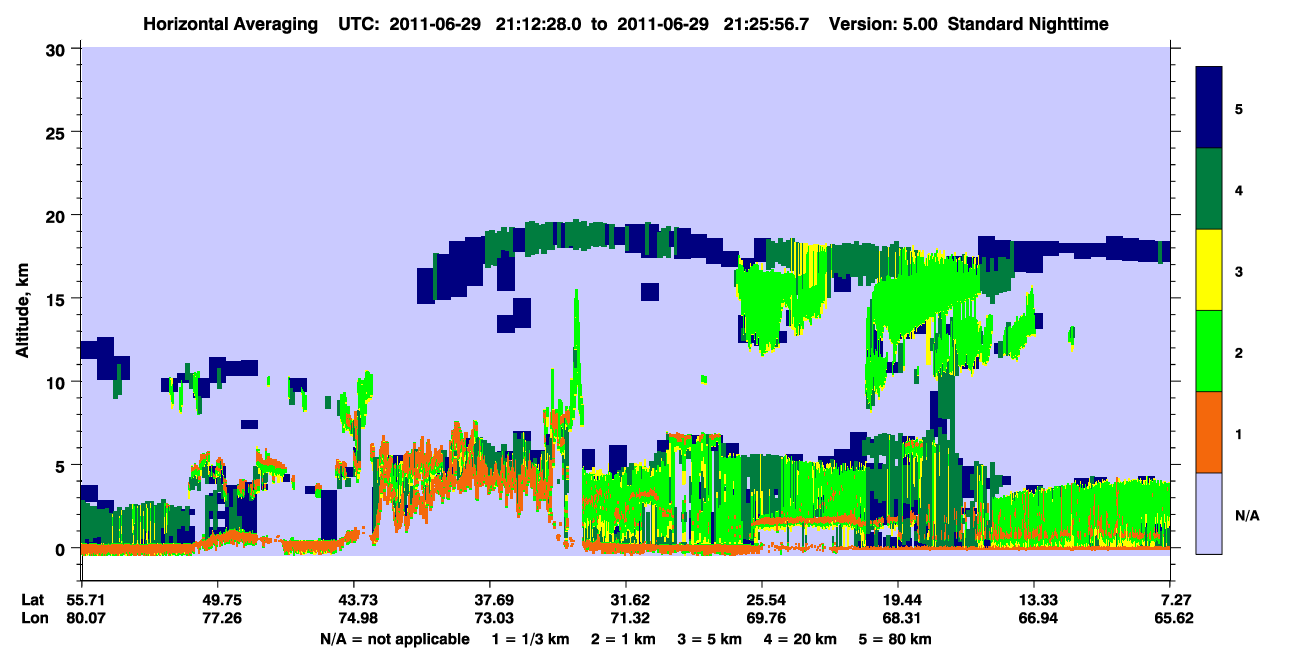
Task: Click the 'Lat' row label
Action: pyautogui.click(x=32, y=600)
